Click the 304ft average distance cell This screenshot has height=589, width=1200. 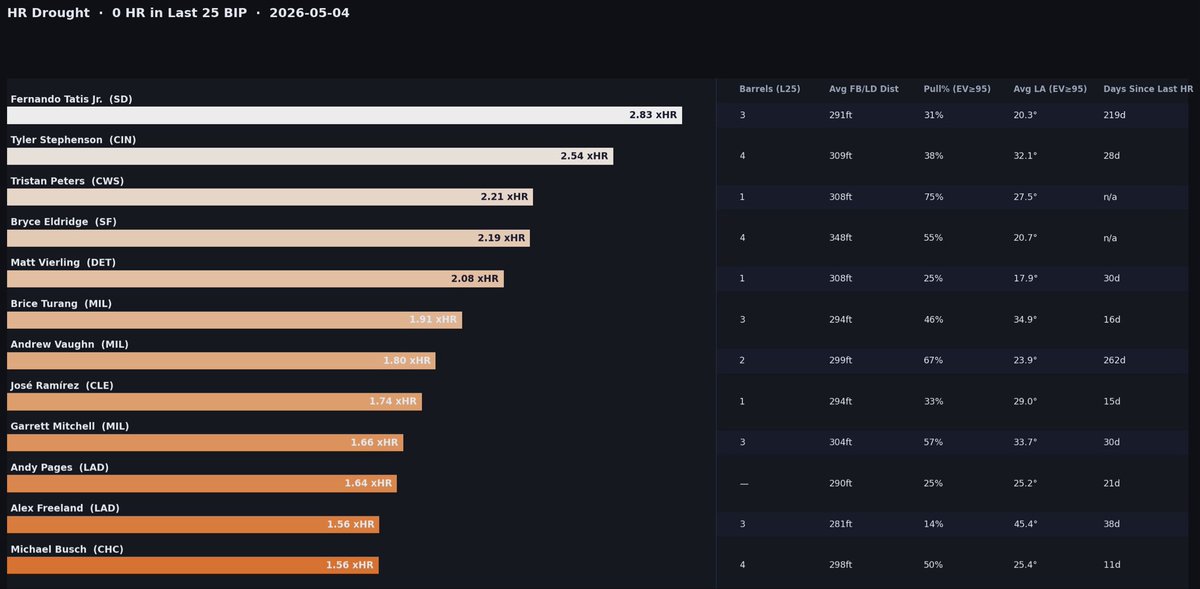tap(840, 443)
